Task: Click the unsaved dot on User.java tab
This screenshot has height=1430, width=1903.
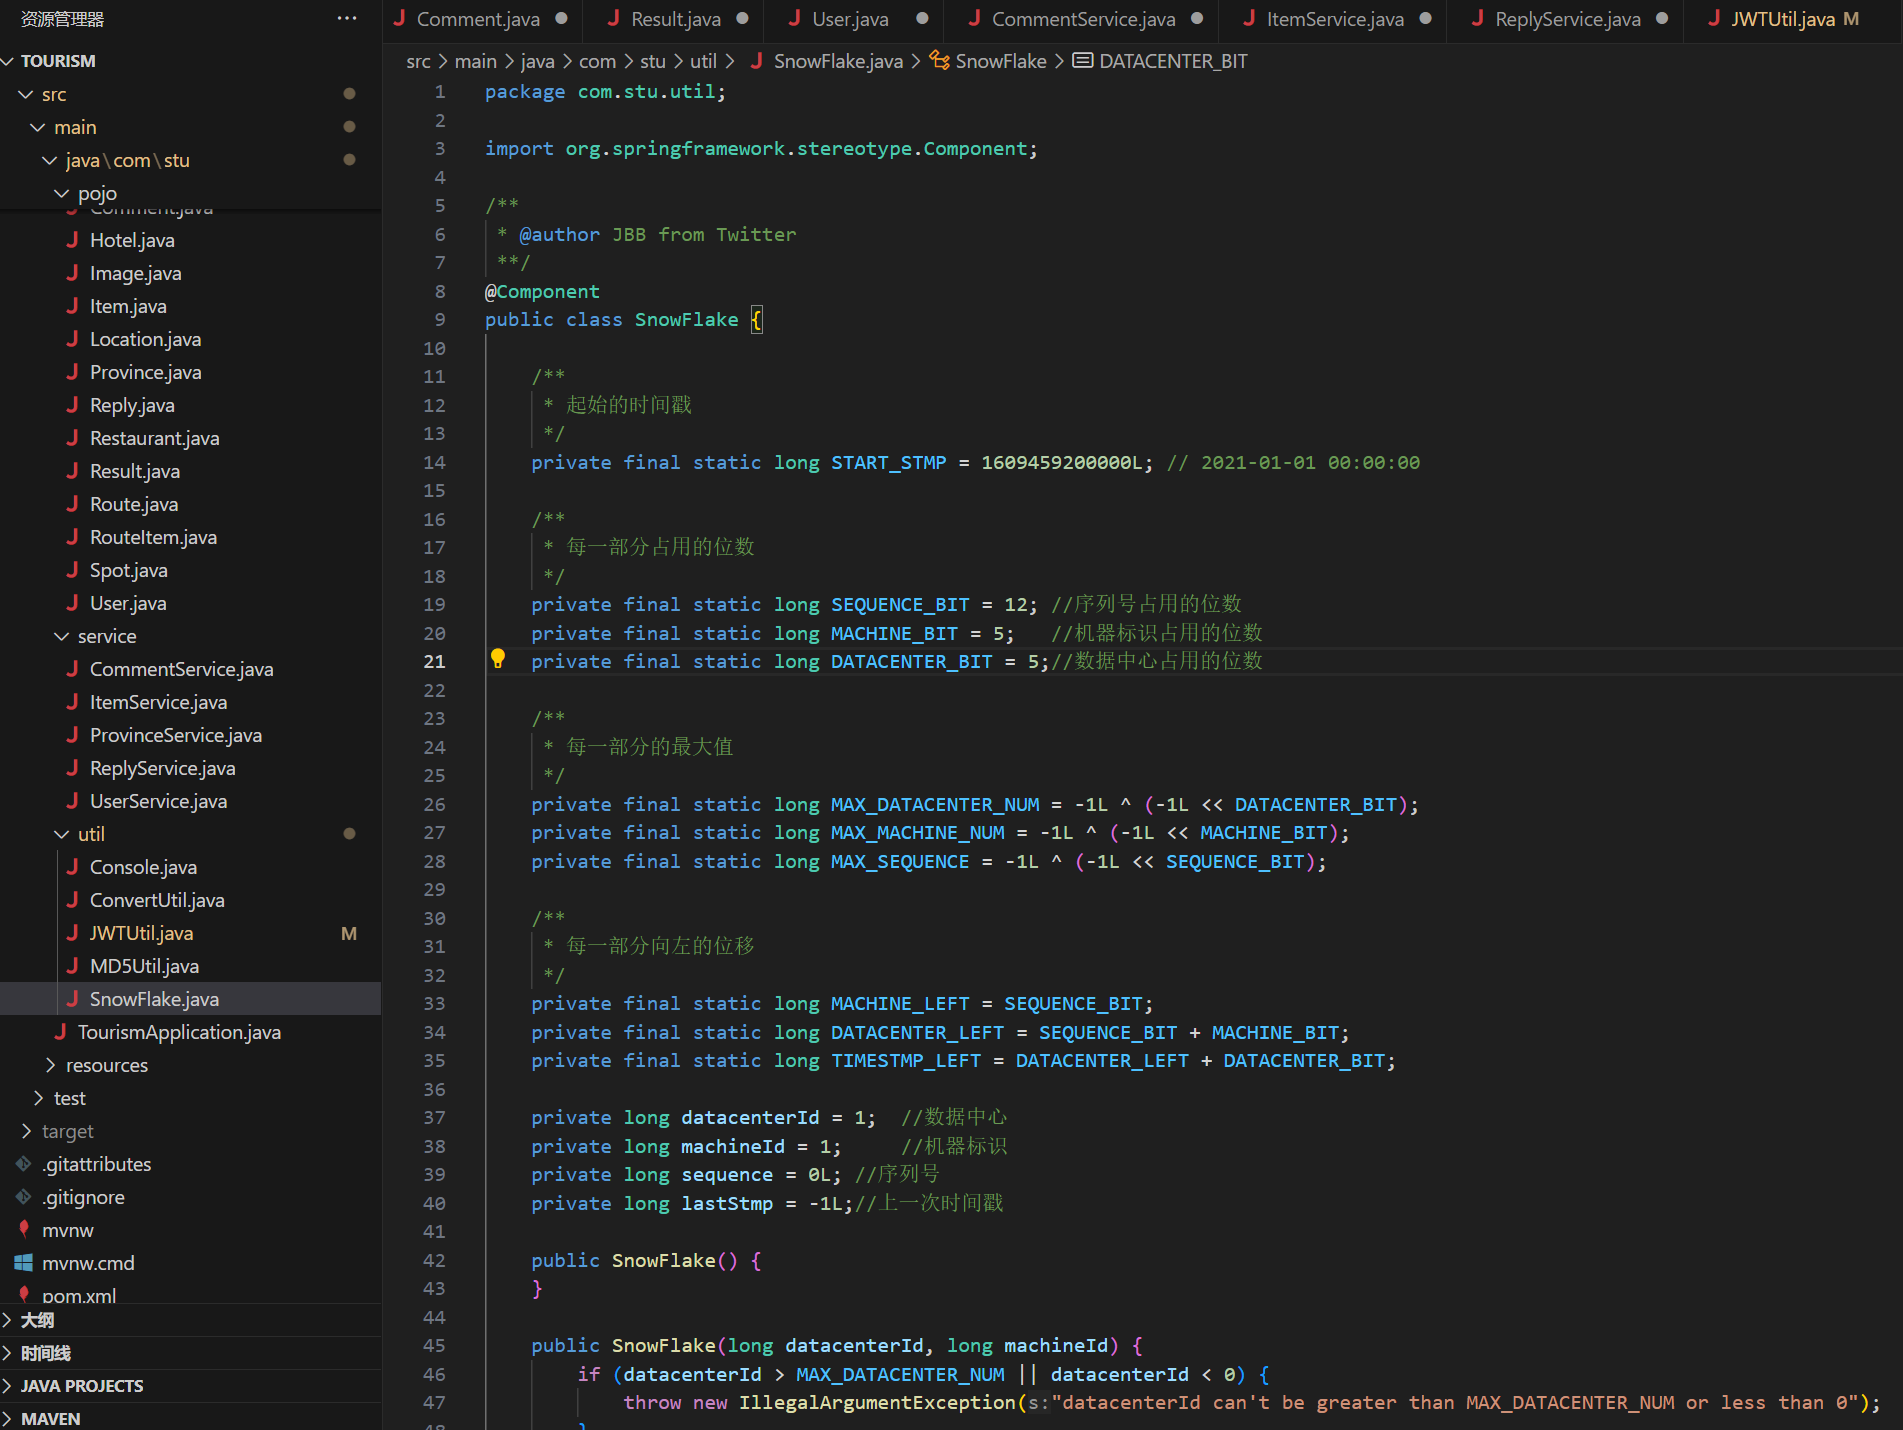Action: coord(922,18)
